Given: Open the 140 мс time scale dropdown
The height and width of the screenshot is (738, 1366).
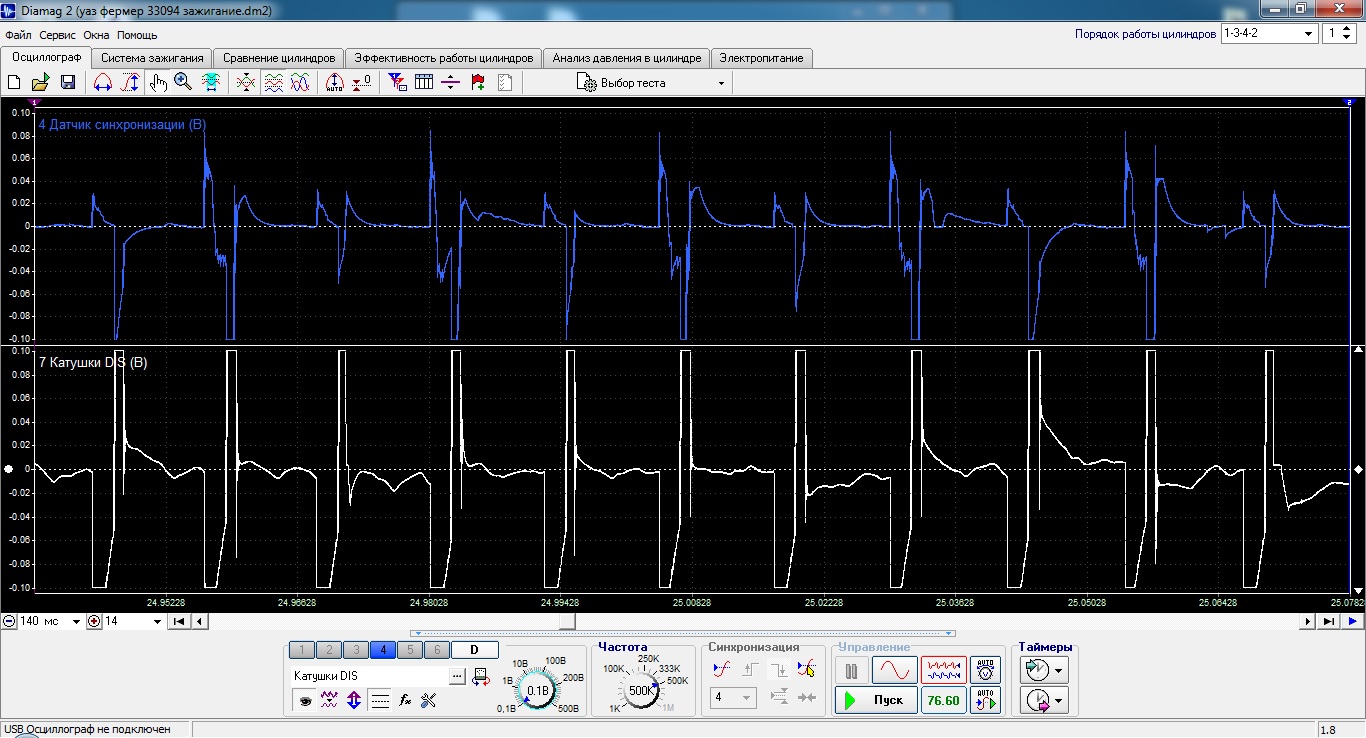Looking at the screenshot, I should (50, 621).
